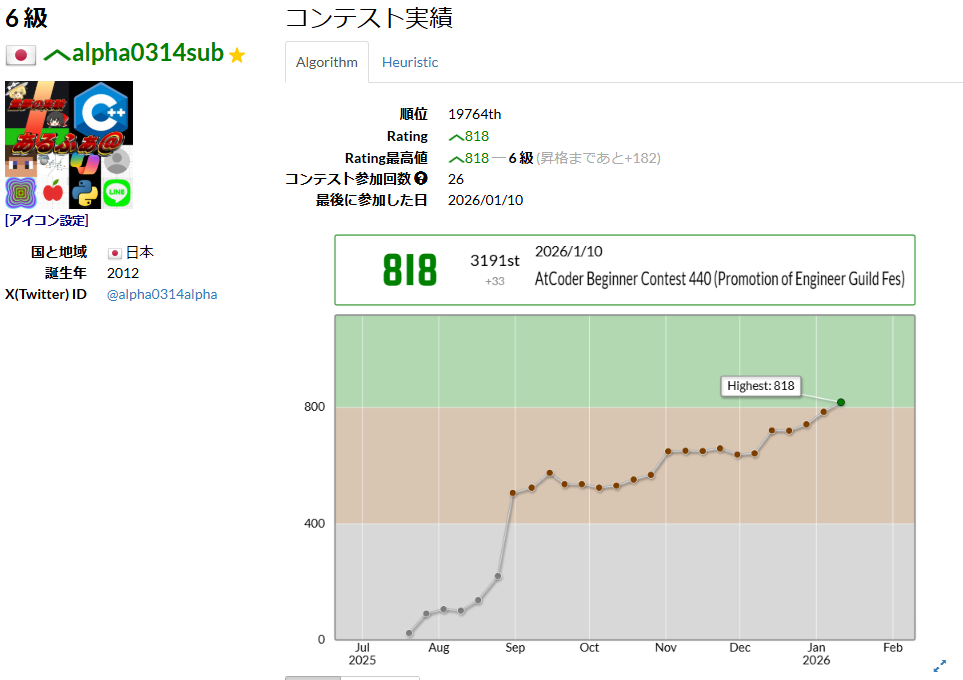The height and width of the screenshot is (680, 963).
Task: Click the flag icon left of the username
Action: coord(20,55)
